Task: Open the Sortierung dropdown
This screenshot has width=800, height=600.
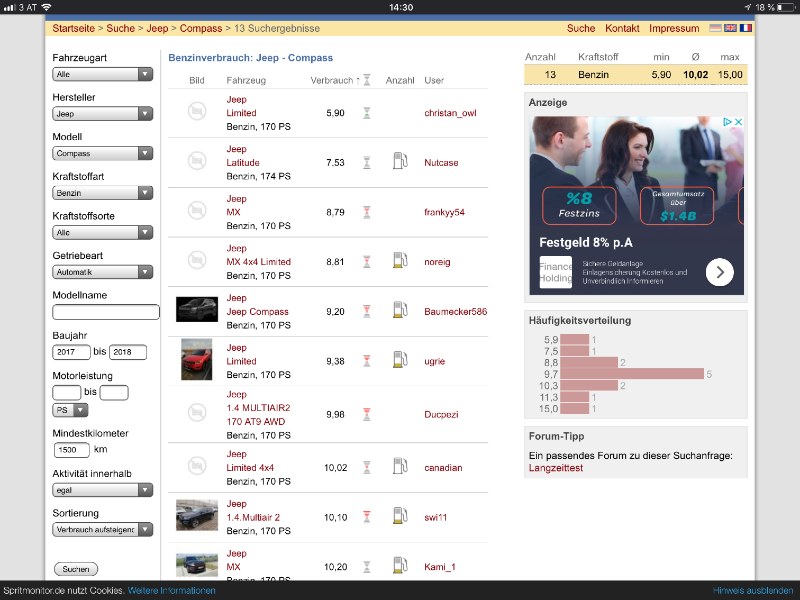Action: [102, 529]
